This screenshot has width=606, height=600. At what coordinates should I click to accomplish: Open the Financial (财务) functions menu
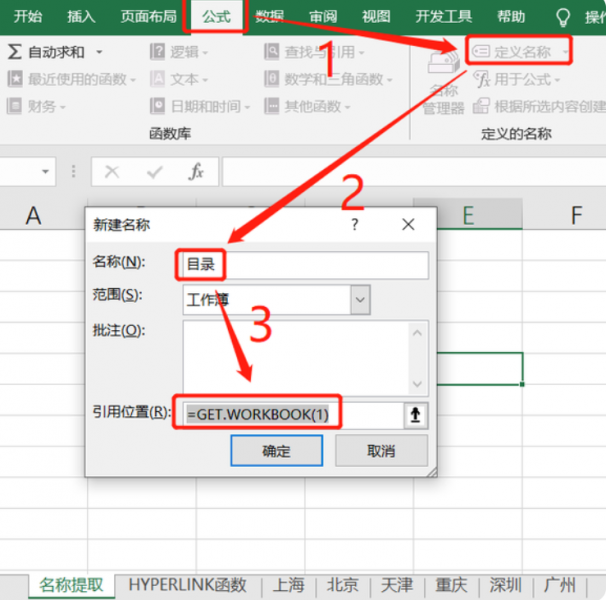tap(36, 106)
